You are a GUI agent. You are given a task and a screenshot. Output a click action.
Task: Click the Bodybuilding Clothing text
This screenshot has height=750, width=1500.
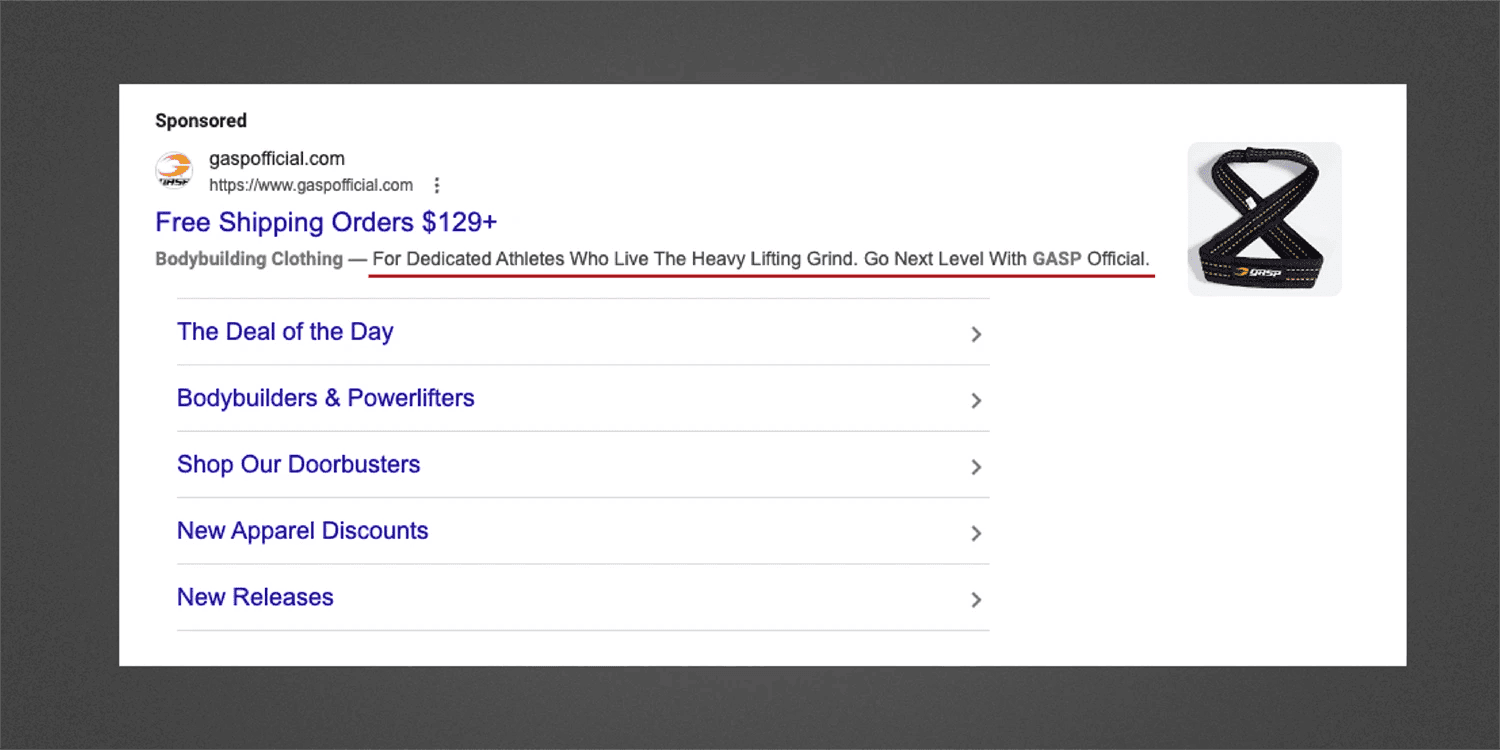click(x=249, y=259)
